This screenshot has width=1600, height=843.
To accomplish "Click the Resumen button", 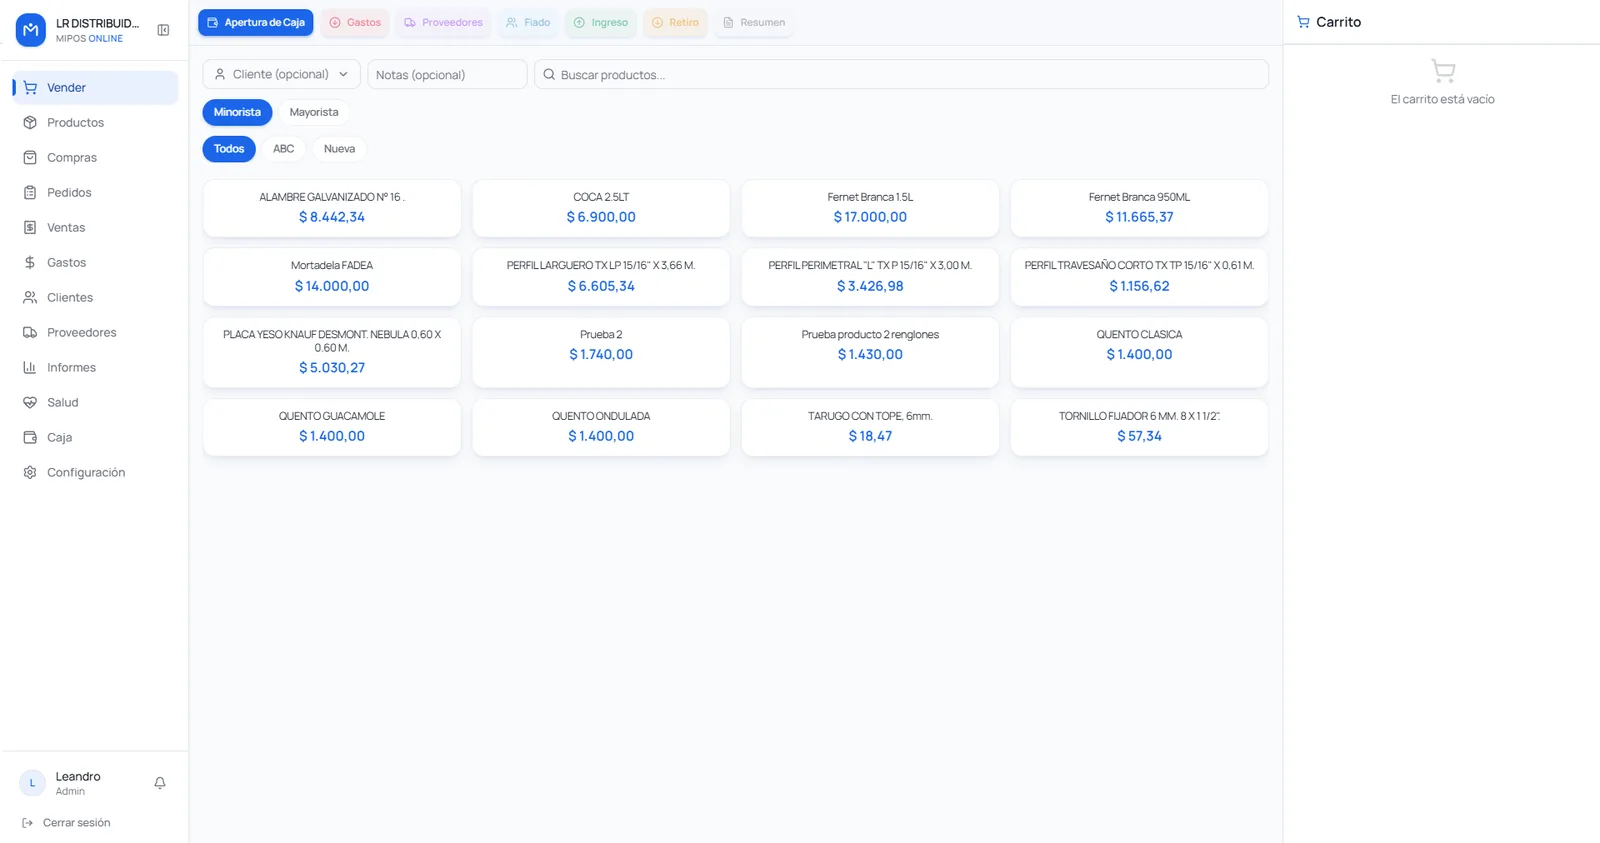I will point(754,23).
